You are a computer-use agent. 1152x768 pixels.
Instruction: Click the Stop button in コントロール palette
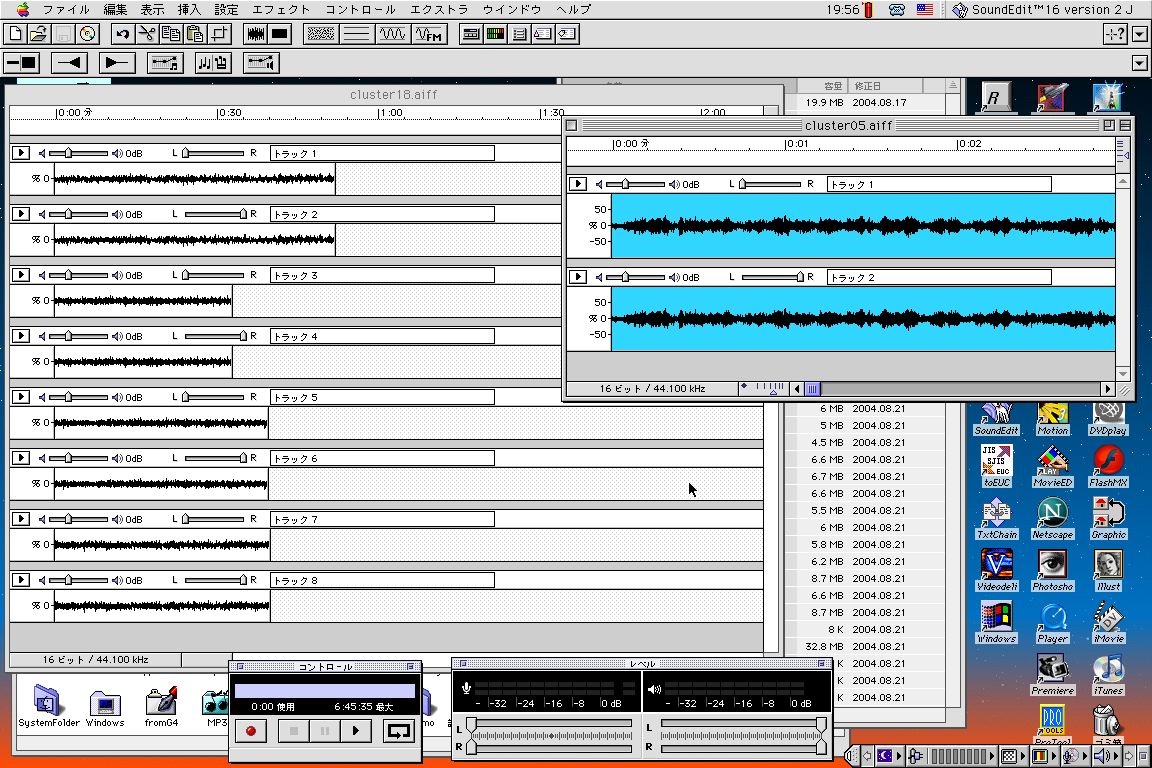tap(293, 731)
